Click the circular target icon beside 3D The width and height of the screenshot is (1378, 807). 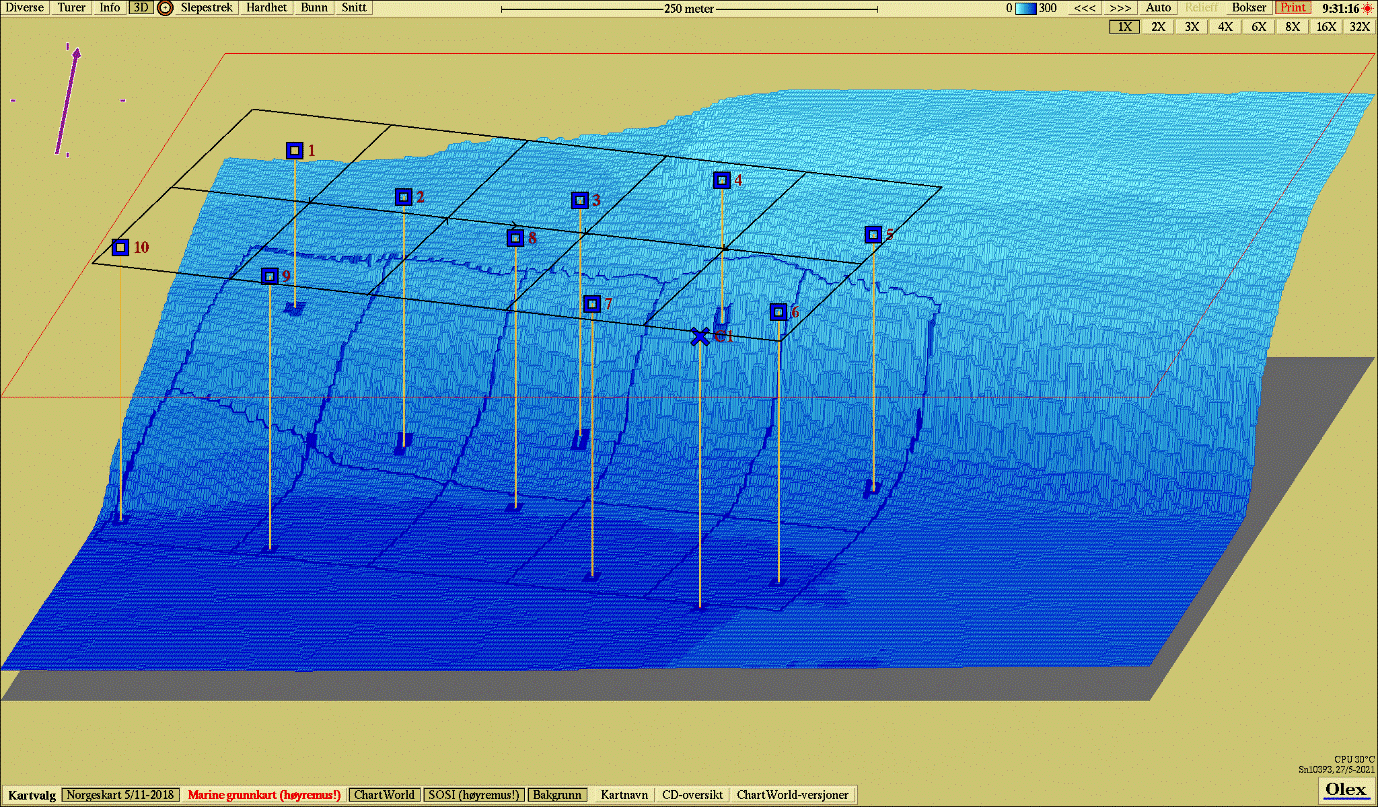click(165, 8)
